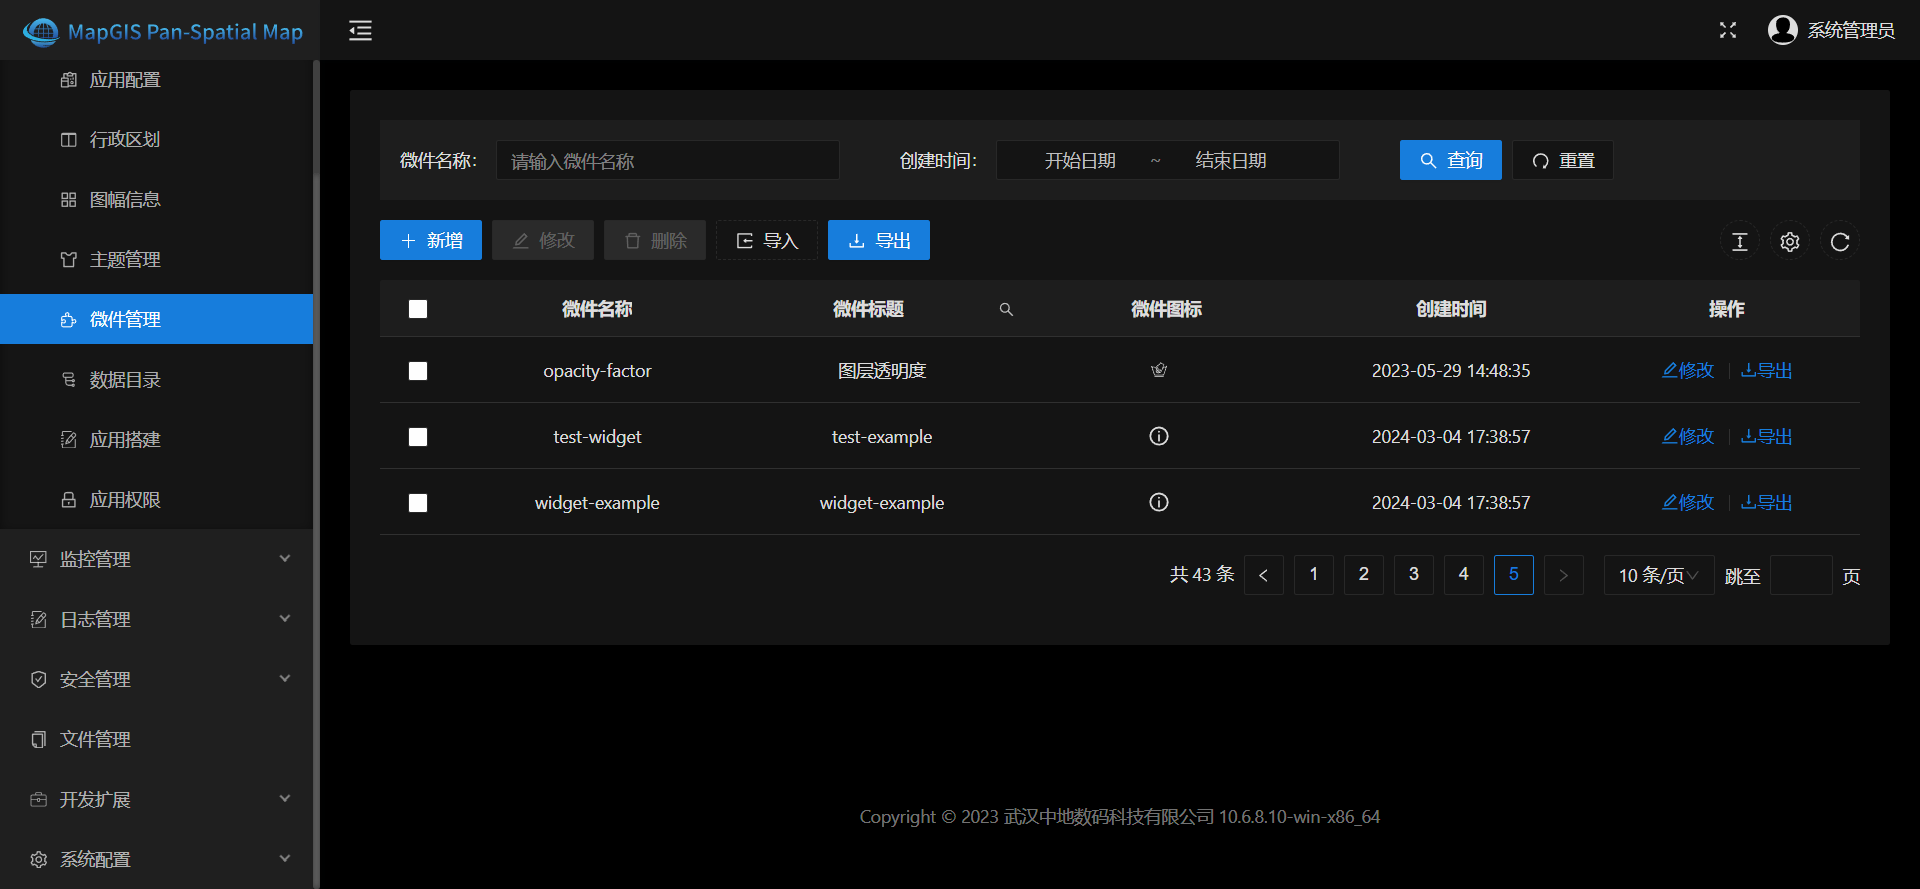Check the widget-example row checkbox
The image size is (1920, 889).
pos(418,503)
